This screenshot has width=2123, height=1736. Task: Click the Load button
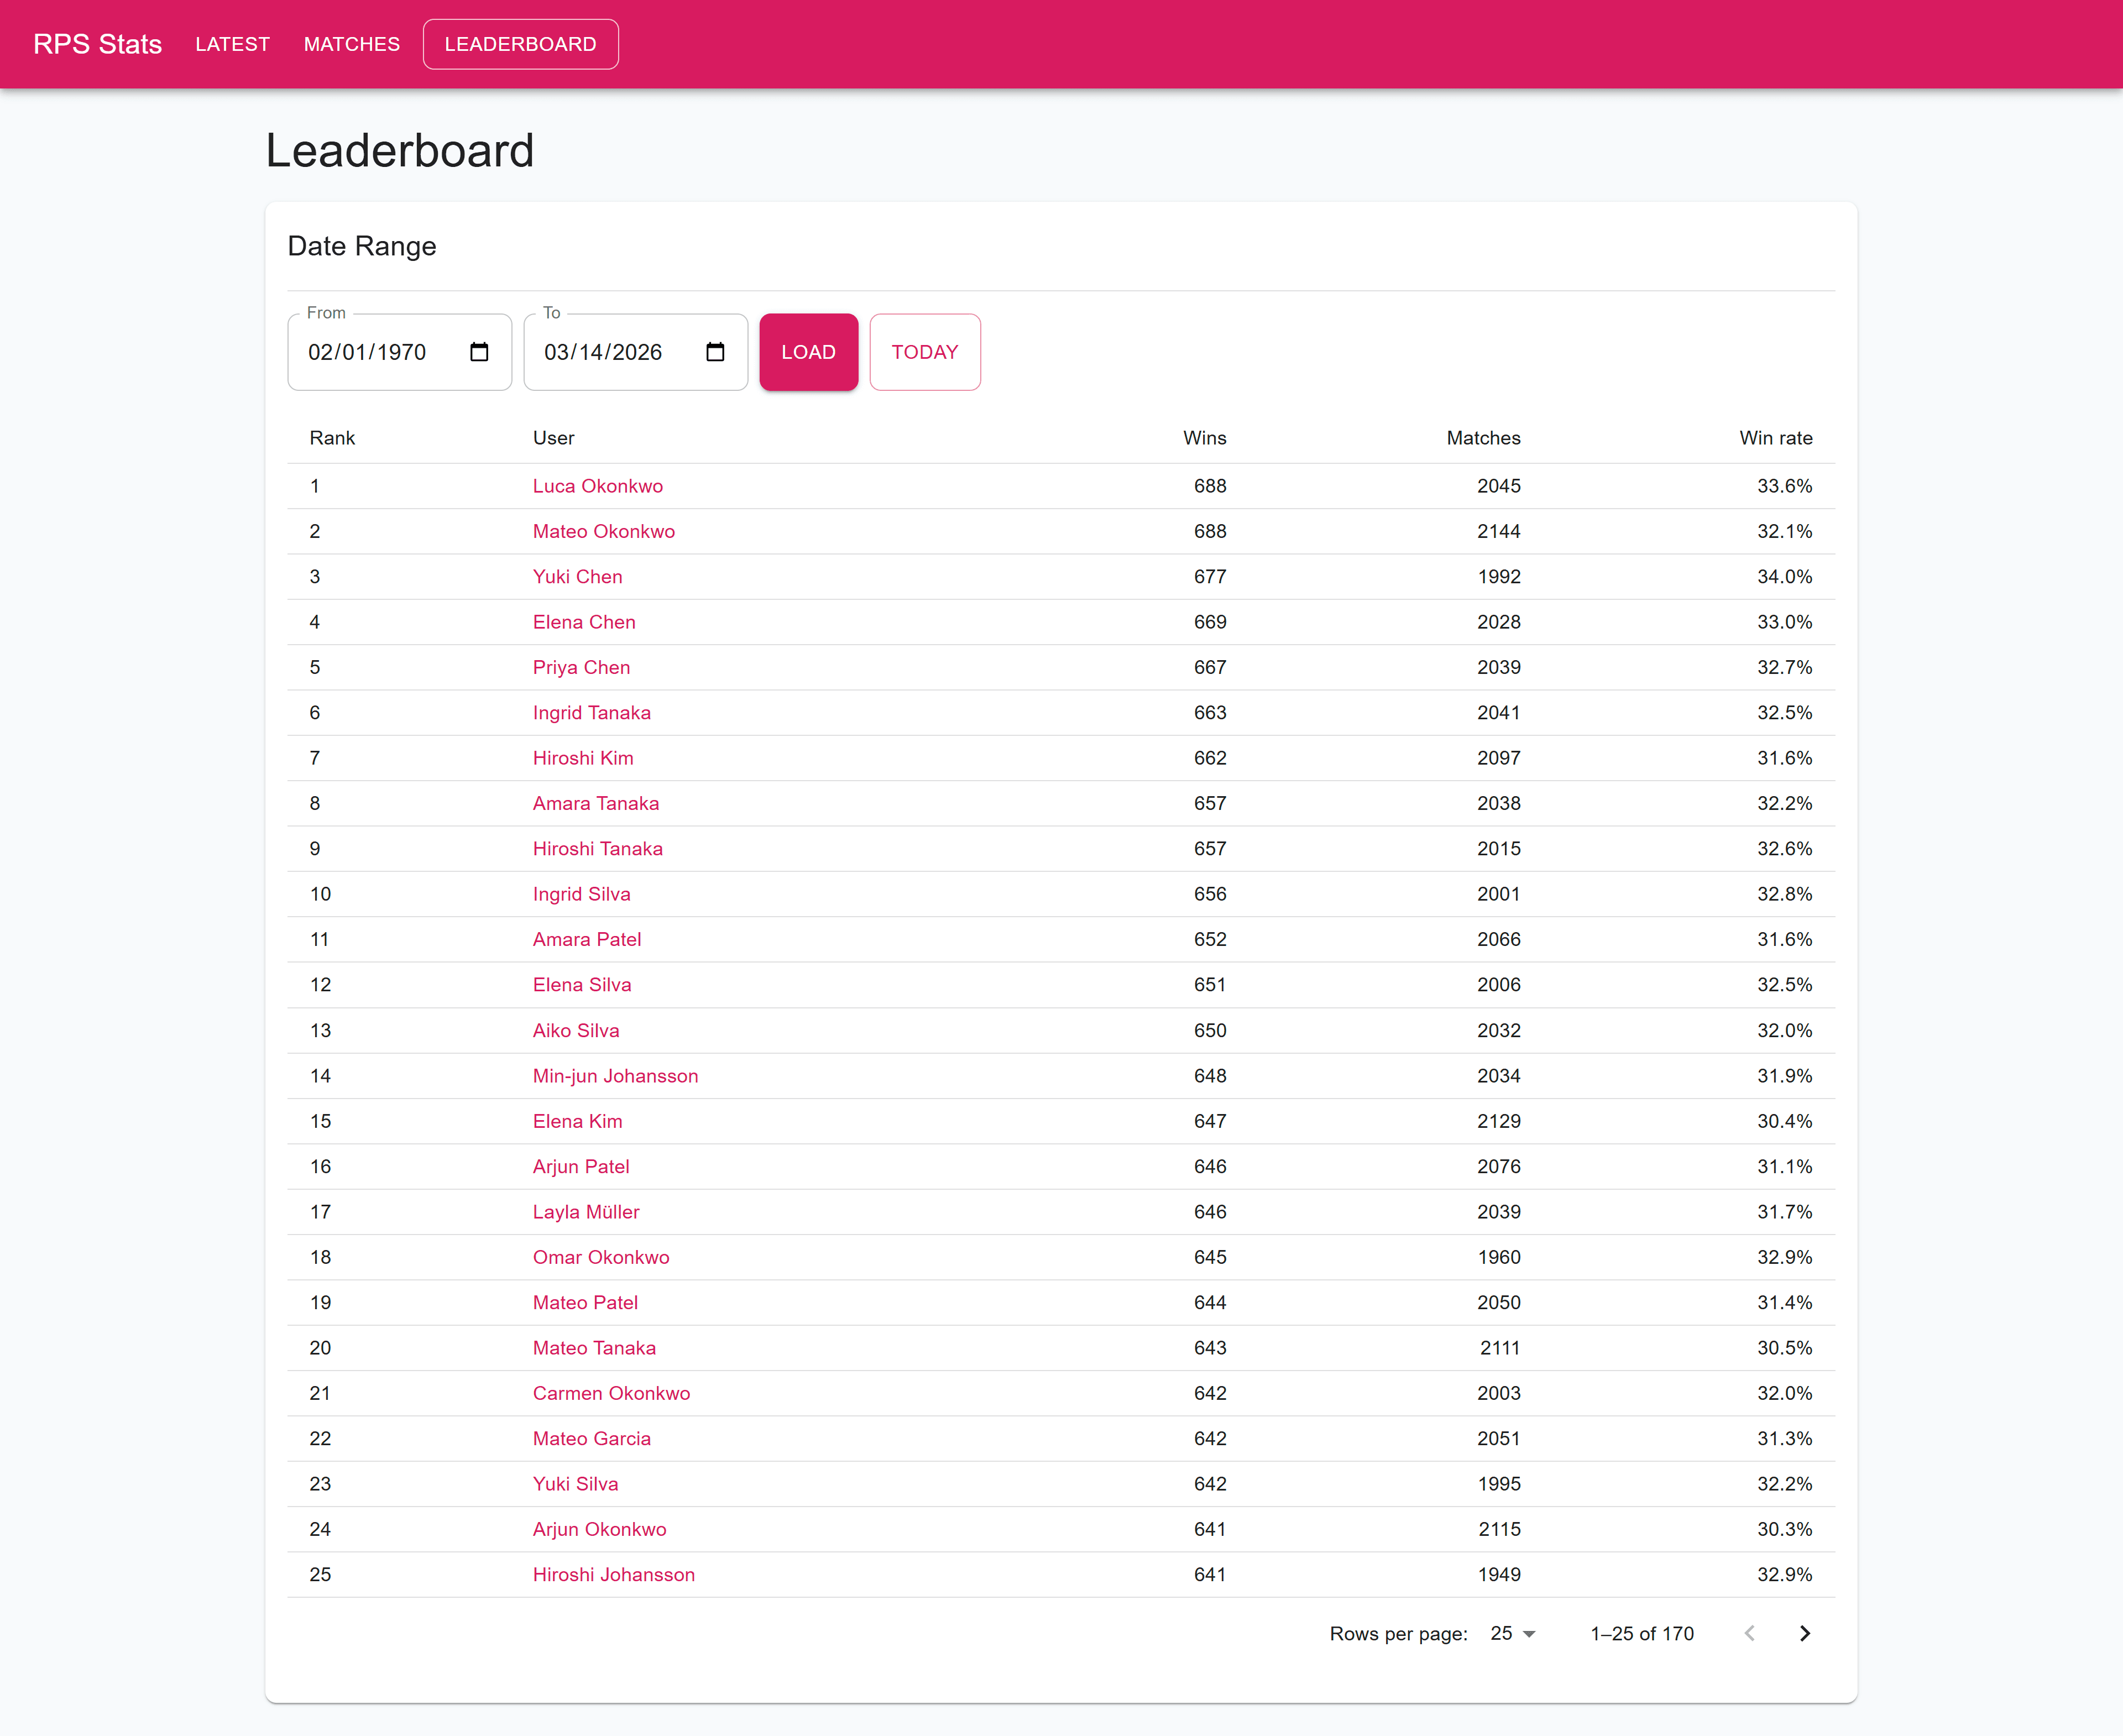(808, 352)
